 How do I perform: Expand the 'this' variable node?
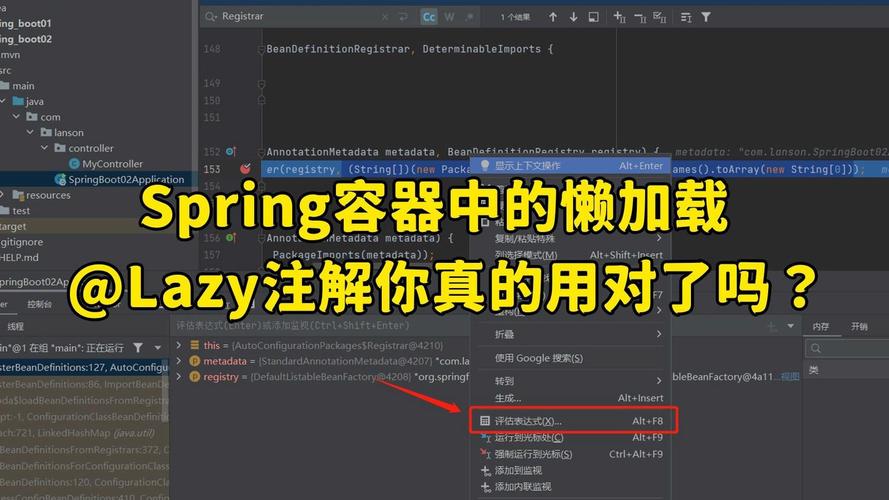tap(179, 345)
